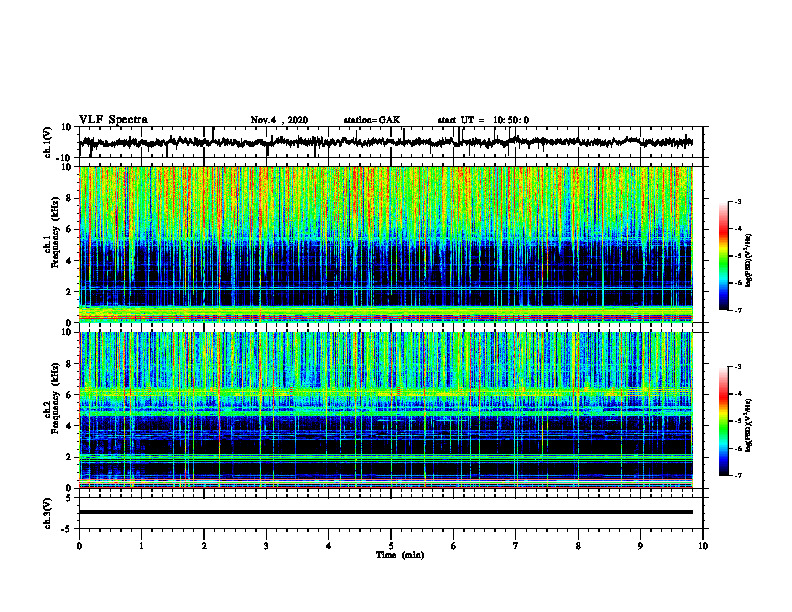Click the time axis tick label "4"
Image resolution: width=792 pixels, height=612 pixels.
pos(328,546)
